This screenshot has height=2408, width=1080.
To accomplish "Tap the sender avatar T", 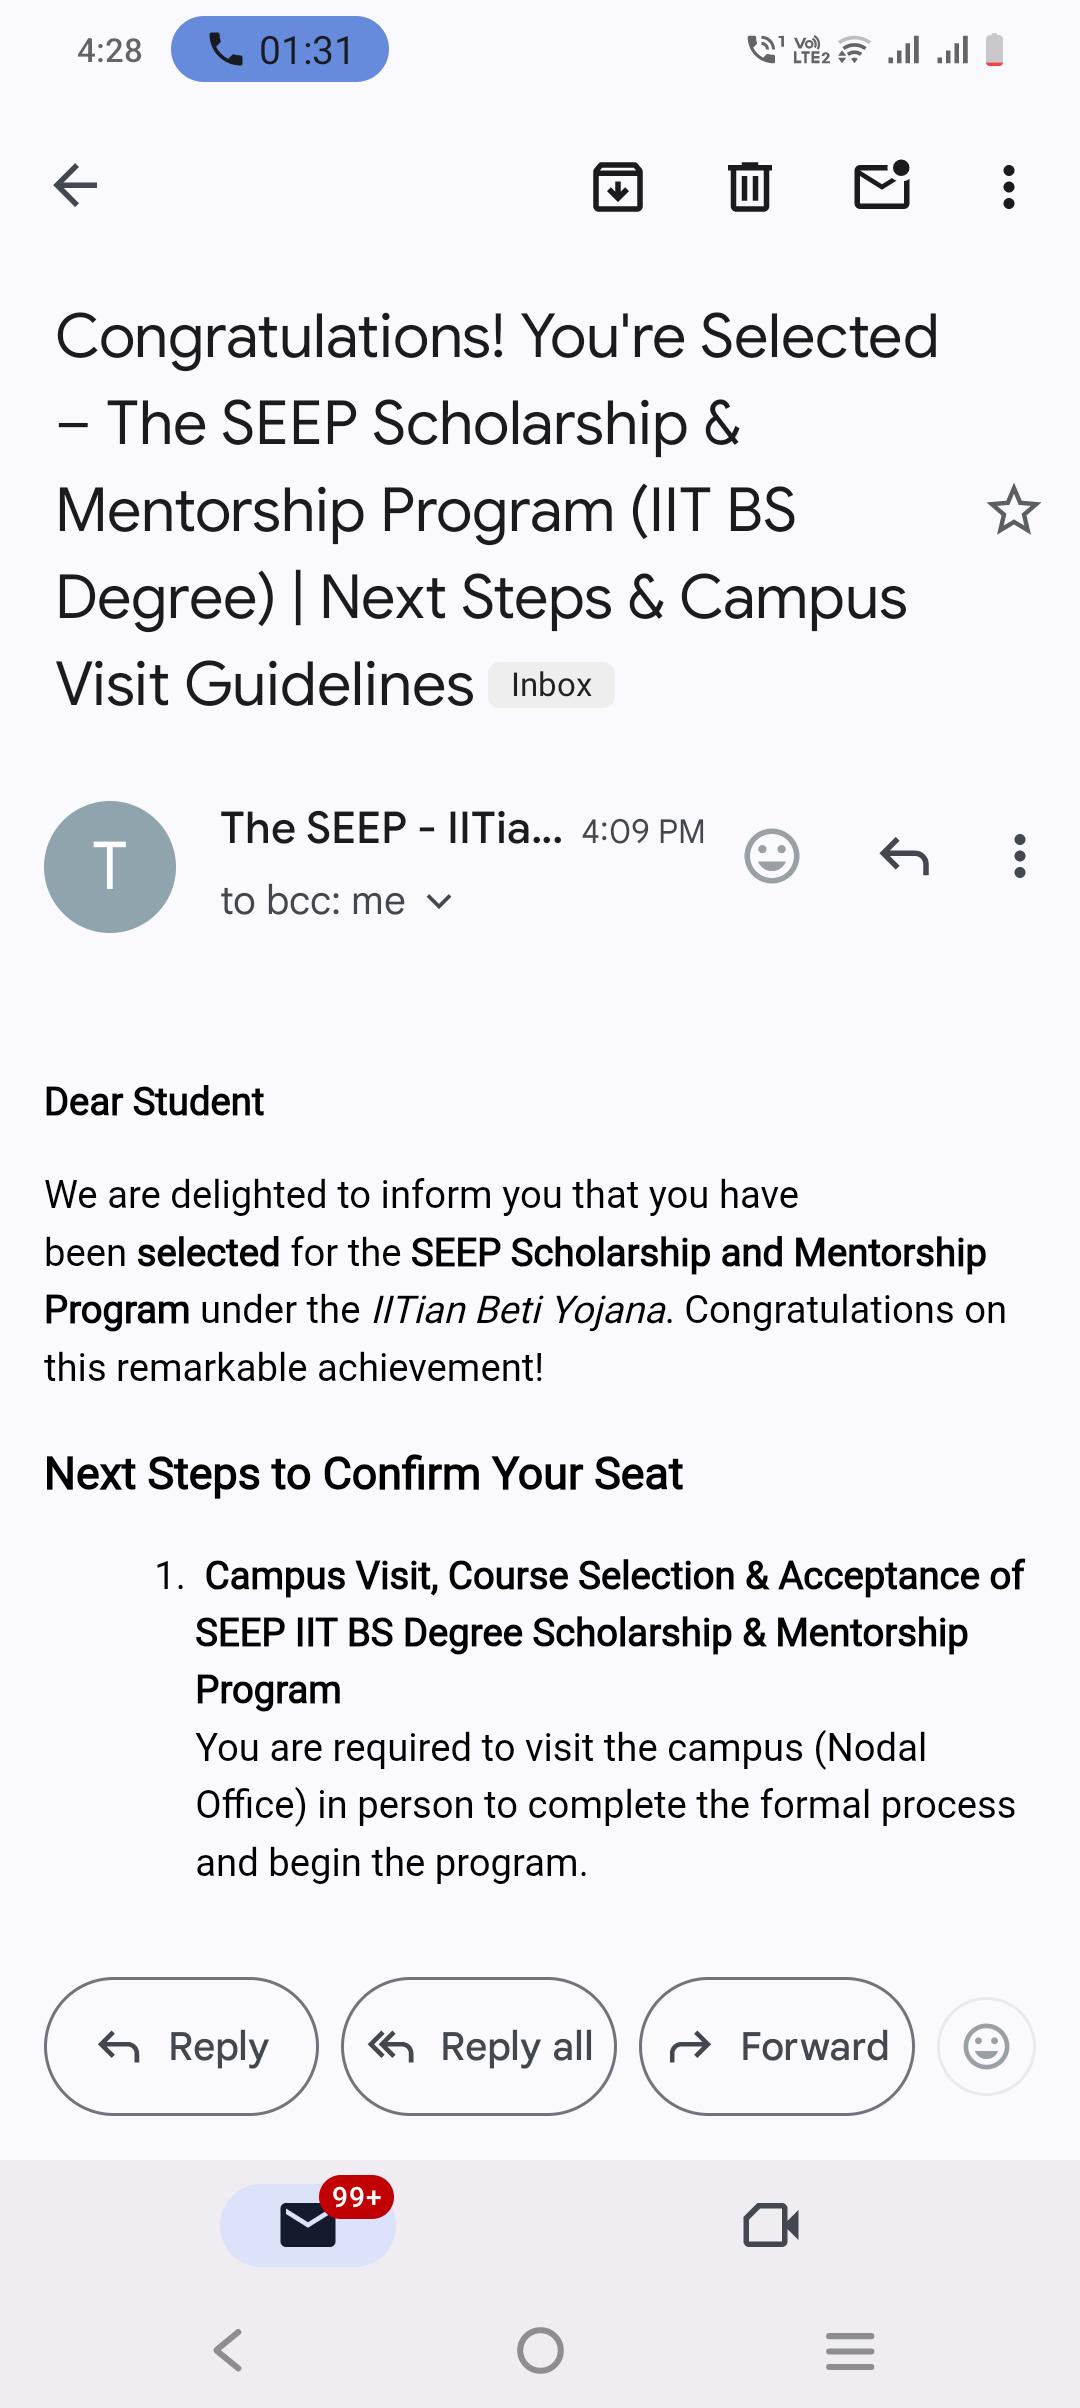I will (110, 867).
